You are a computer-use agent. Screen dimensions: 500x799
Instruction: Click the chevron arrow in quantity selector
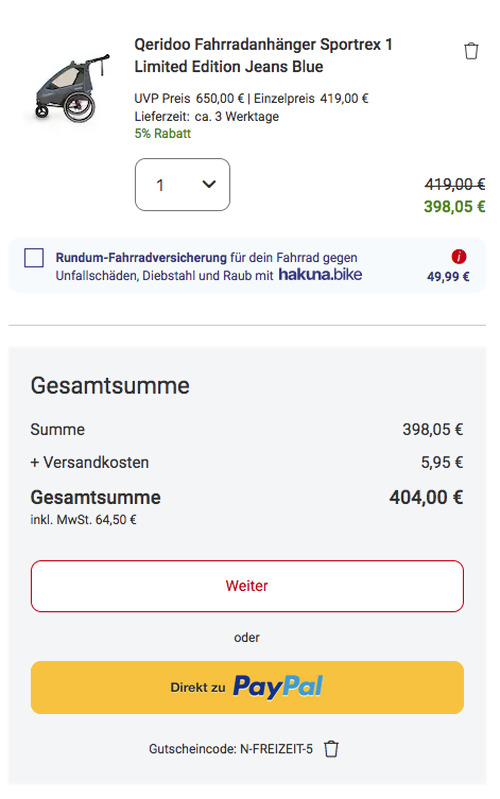point(209,184)
